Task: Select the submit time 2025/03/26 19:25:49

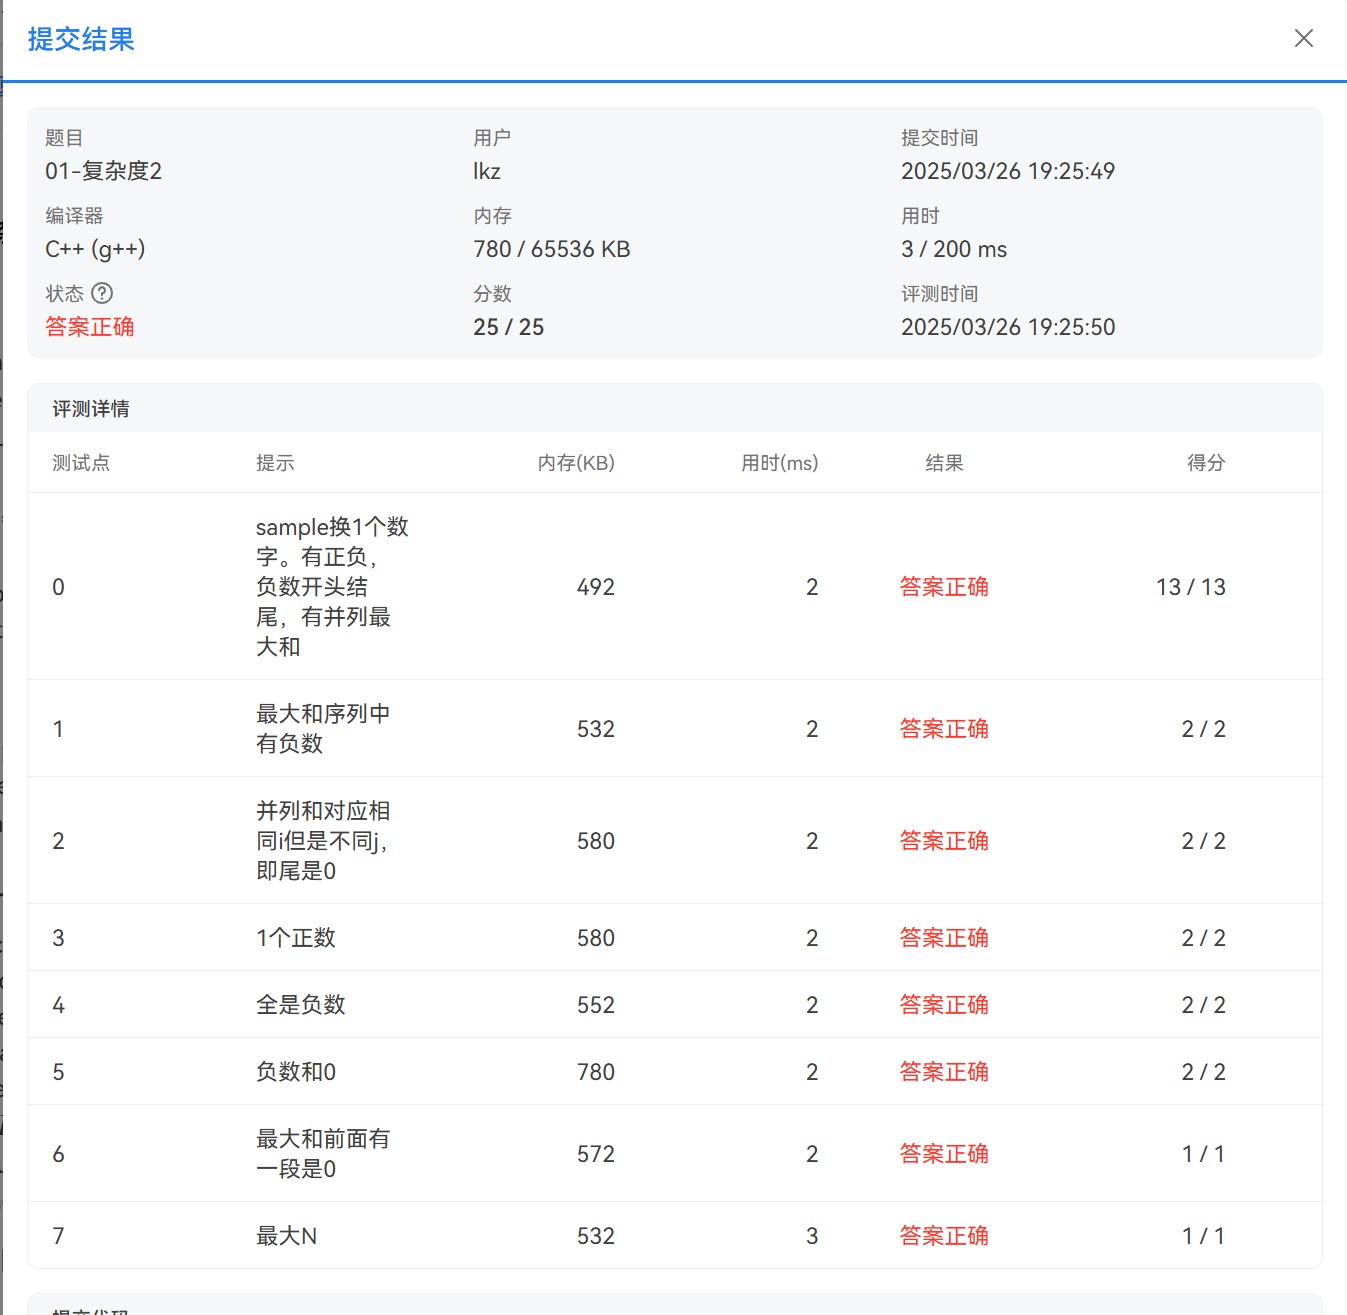Action: [x=1008, y=171]
